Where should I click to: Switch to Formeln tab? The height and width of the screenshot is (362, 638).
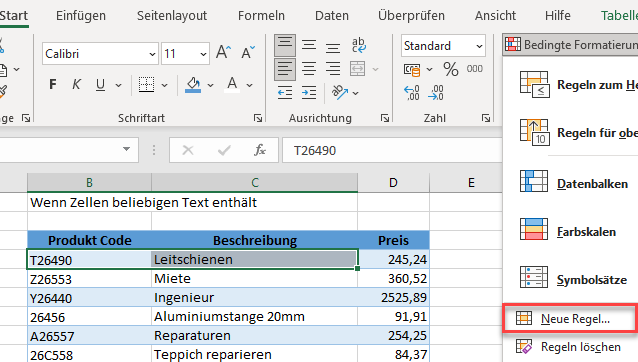261,15
